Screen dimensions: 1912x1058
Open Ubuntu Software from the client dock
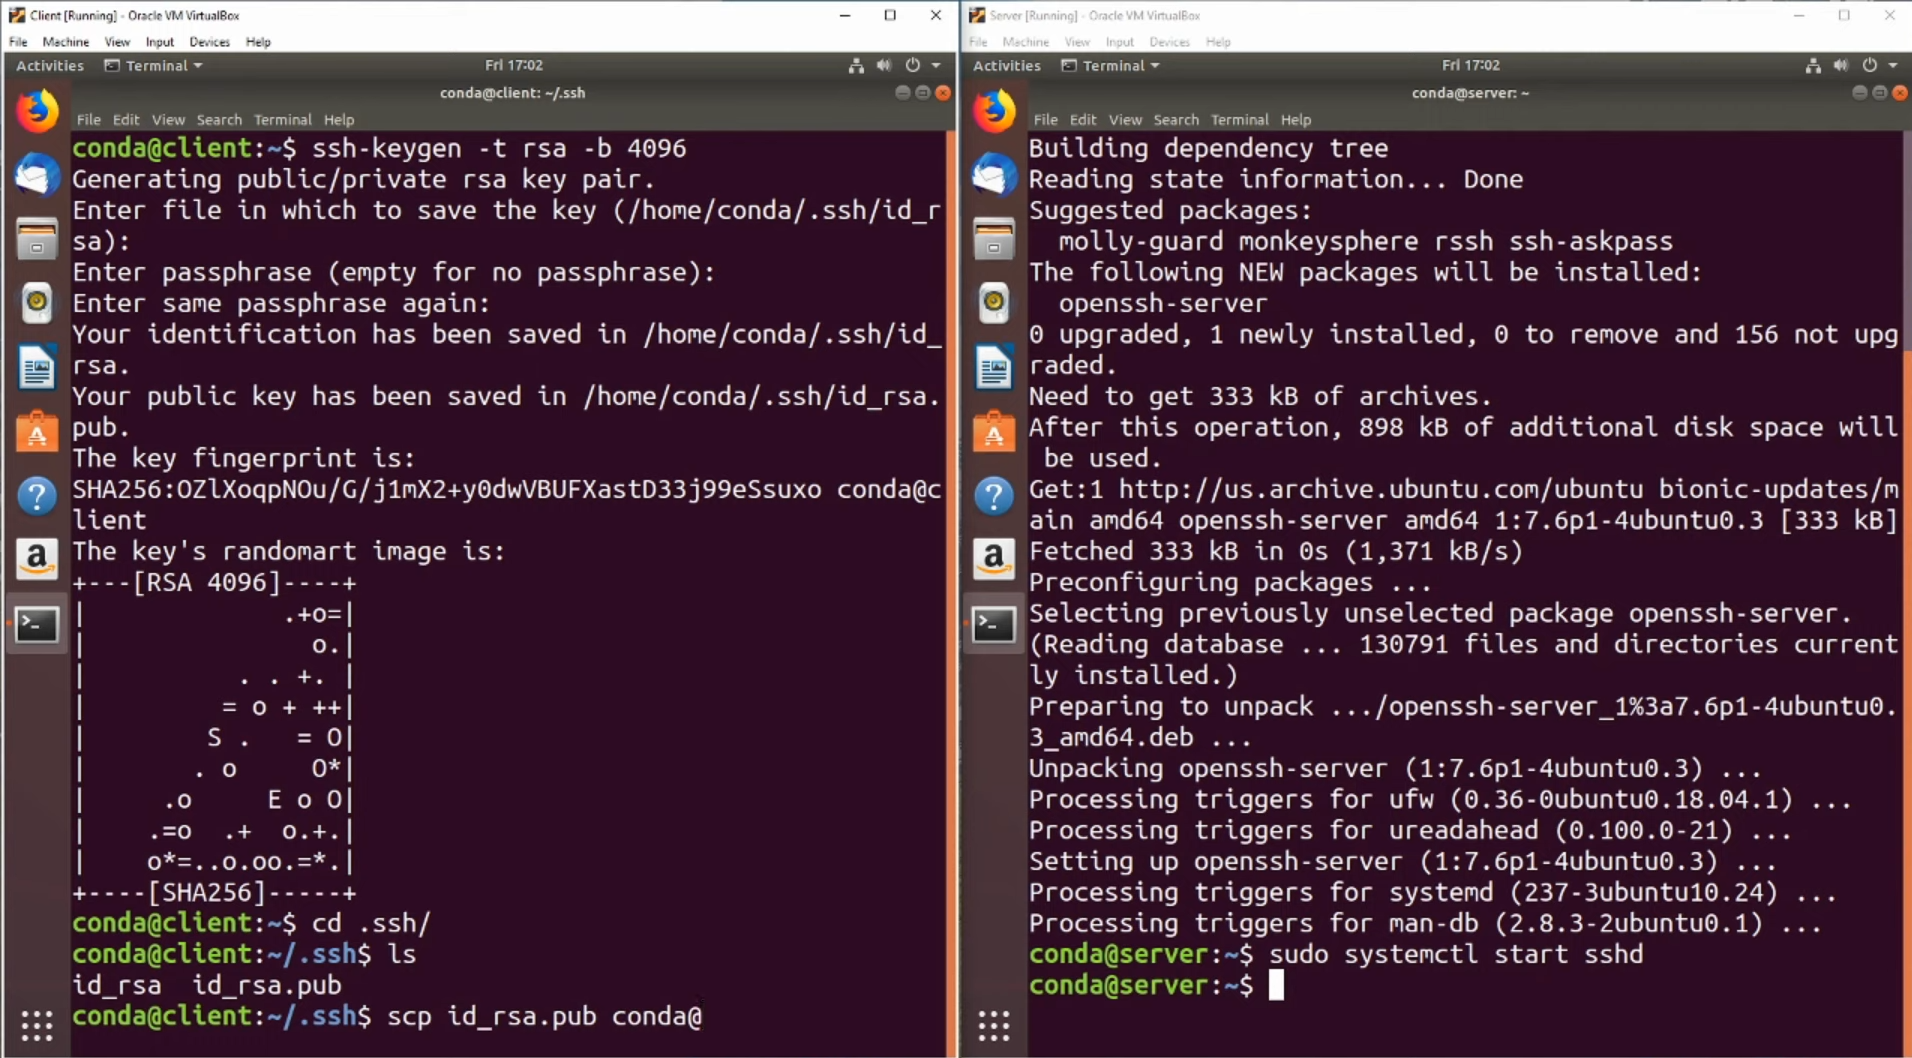[x=37, y=430]
